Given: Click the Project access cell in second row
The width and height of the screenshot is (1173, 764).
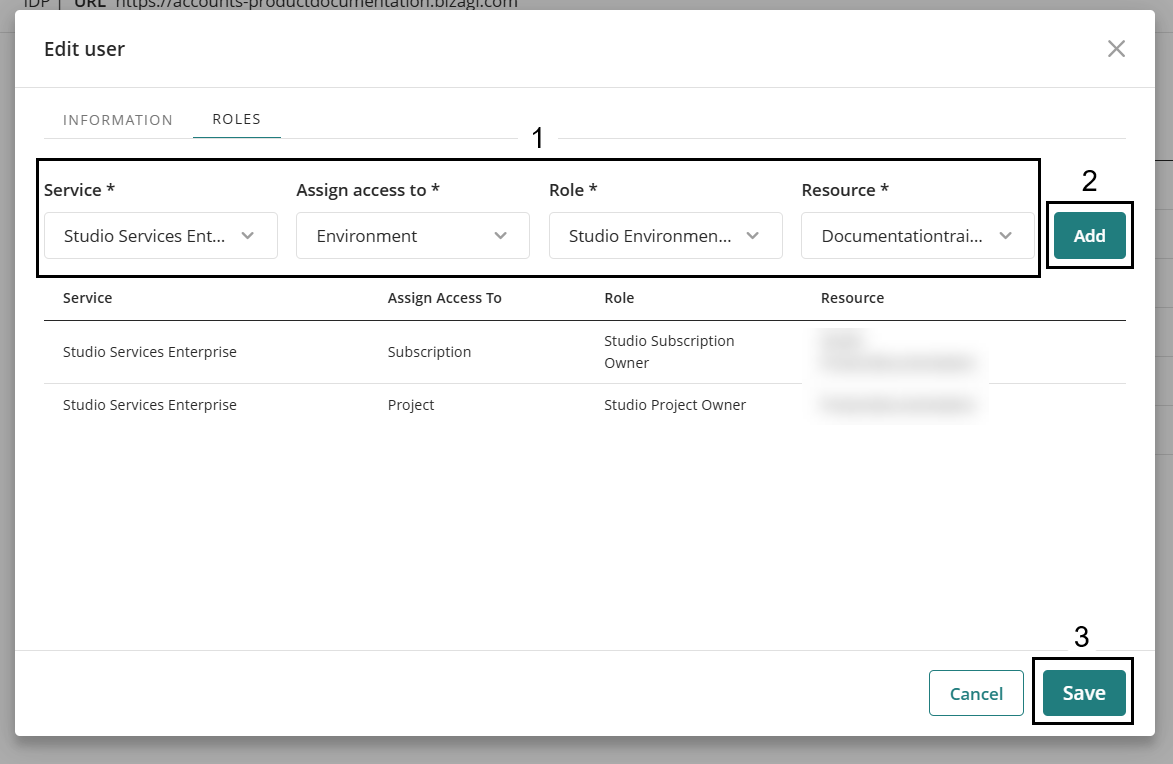Looking at the screenshot, I should (411, 405).
